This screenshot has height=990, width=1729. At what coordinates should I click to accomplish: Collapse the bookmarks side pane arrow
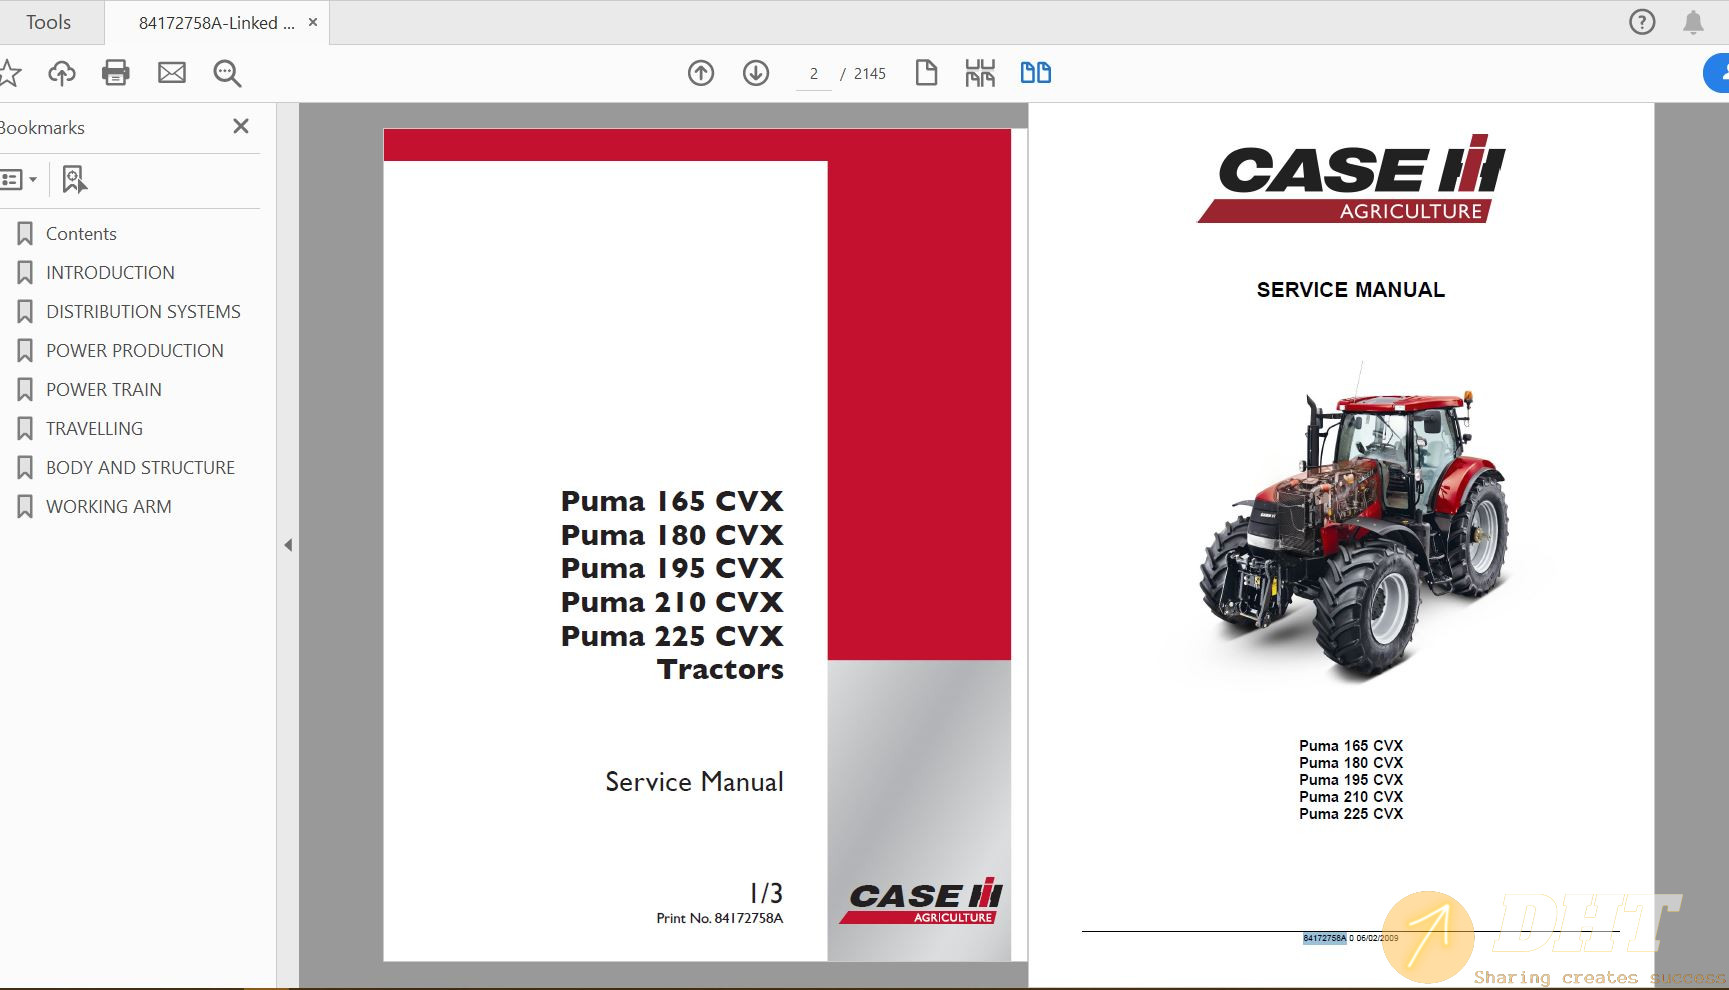pyautogui.click(x=288, y=545)
